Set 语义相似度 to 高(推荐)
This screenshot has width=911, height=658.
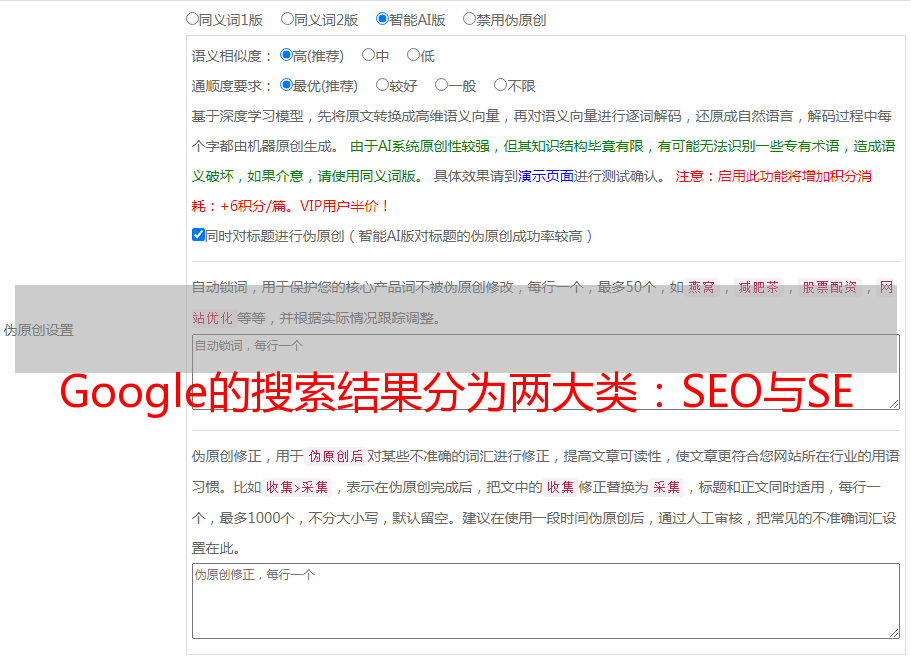[x=286, y=55]
